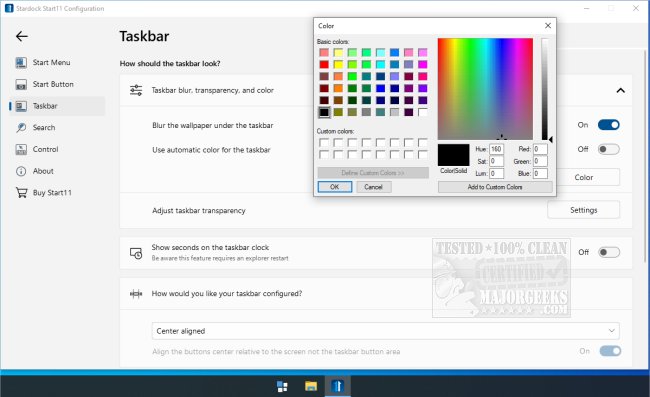Select About in sidebar
The image size is (650, 397).
[x=43, y=171]
